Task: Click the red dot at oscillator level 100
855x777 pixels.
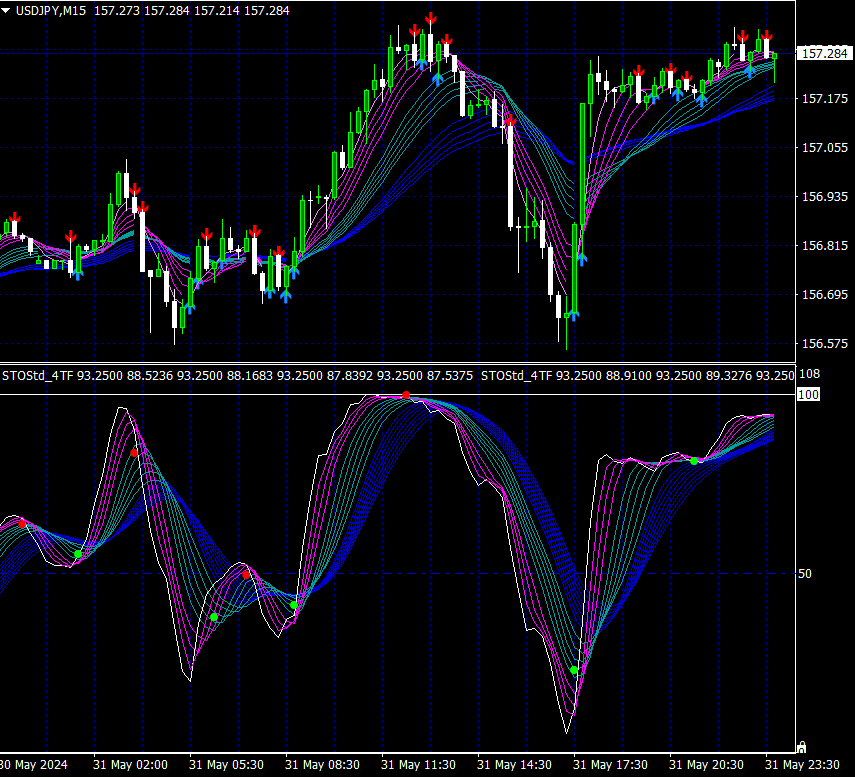Action: (406, 396)
